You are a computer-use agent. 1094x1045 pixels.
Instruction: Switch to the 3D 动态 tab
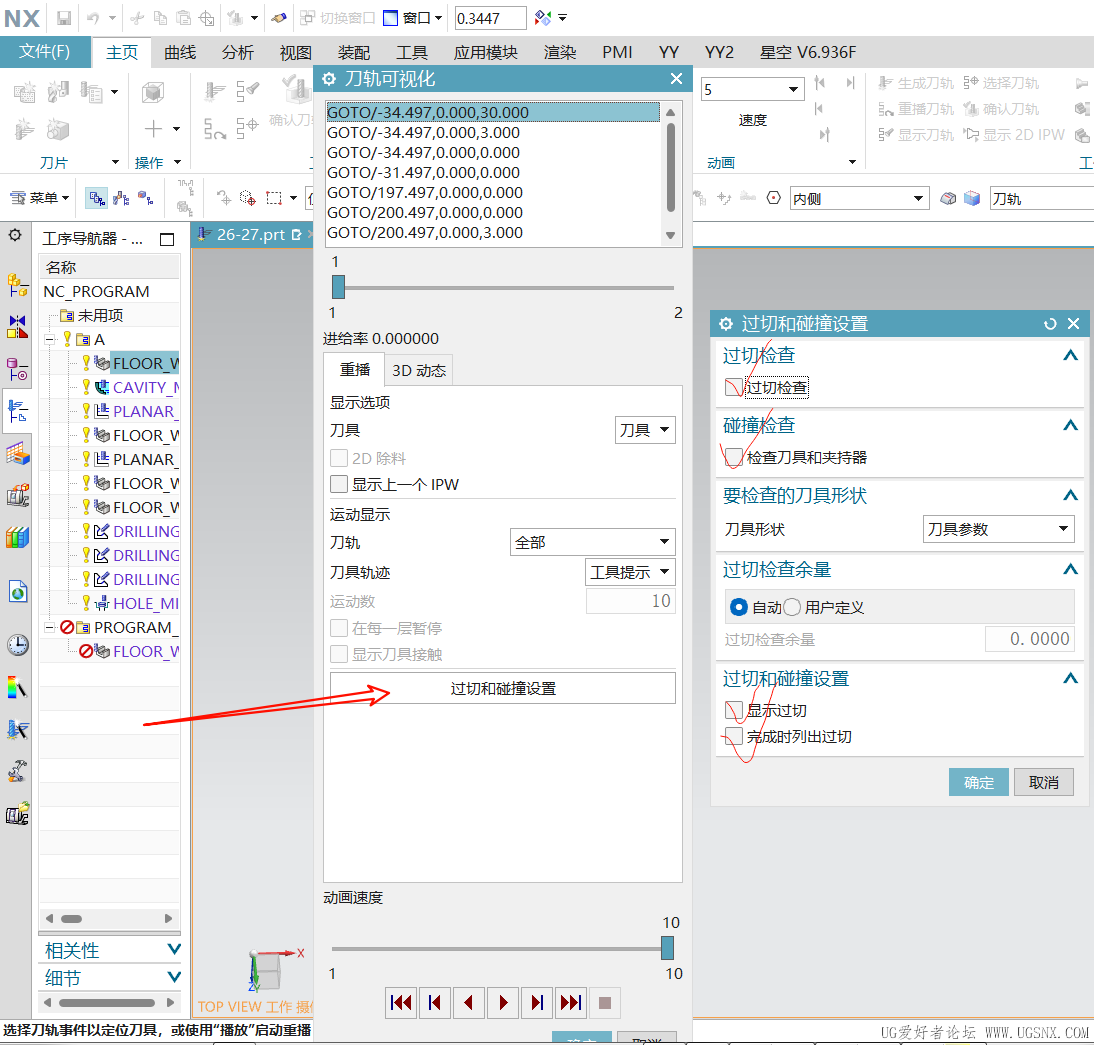click(419, 370)
